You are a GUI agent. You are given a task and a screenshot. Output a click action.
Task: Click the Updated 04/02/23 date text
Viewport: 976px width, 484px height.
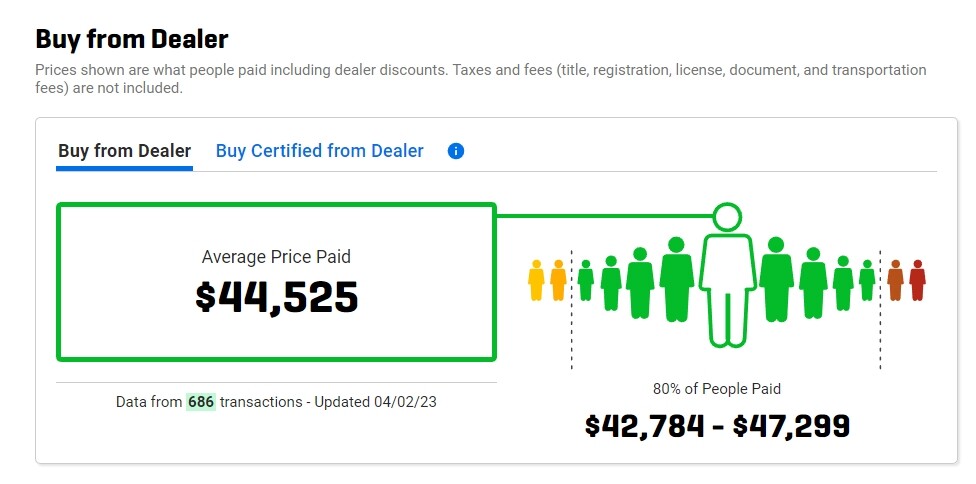click(x=375, y=401)
